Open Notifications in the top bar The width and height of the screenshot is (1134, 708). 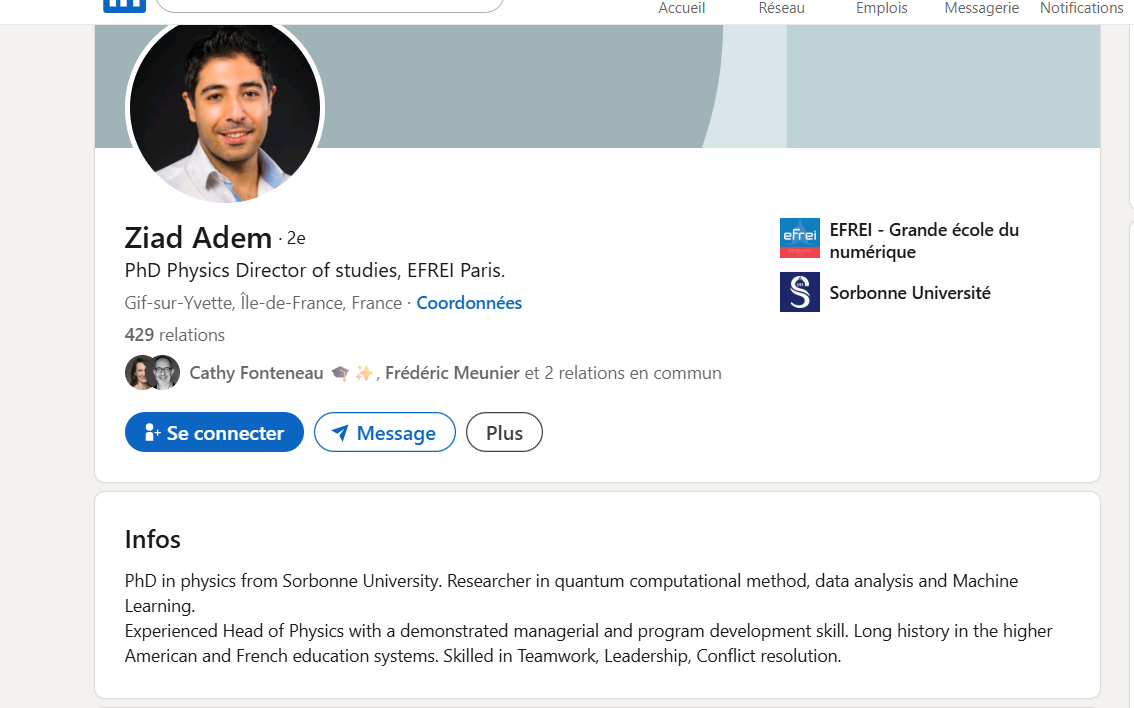coord(1081,8)
